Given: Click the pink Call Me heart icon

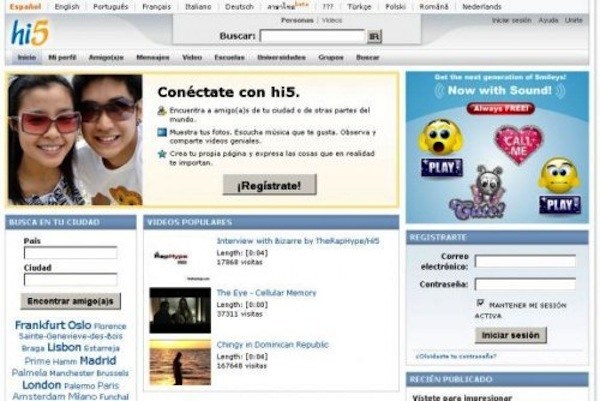Looking at the screenshot, I should click(x=518, y=144).
